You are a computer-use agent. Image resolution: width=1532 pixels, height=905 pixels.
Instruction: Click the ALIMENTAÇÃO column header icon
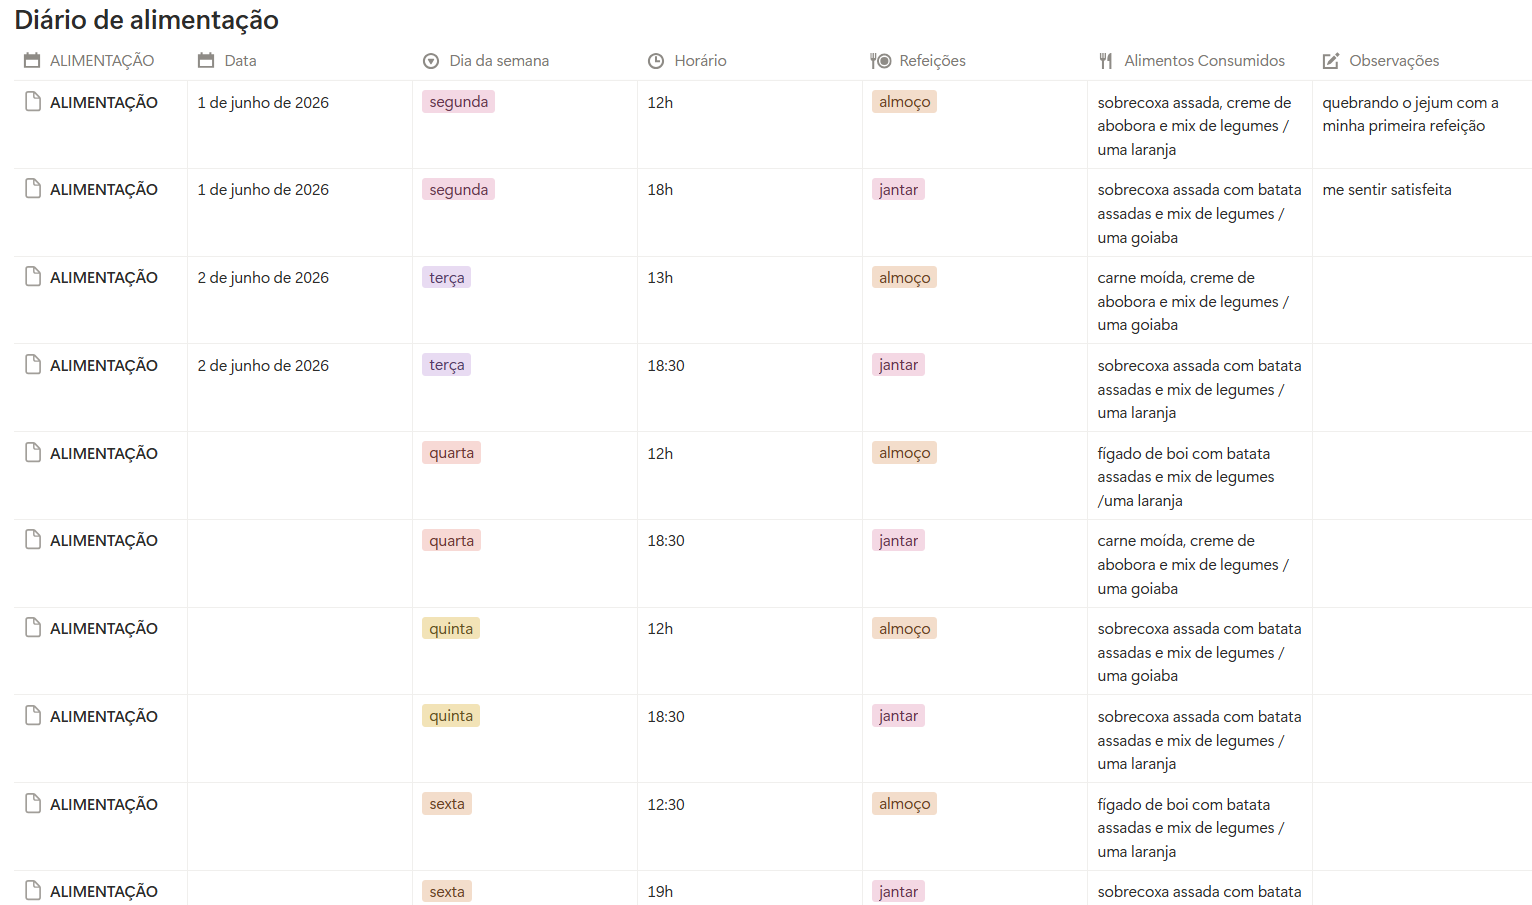coord(32,61)
